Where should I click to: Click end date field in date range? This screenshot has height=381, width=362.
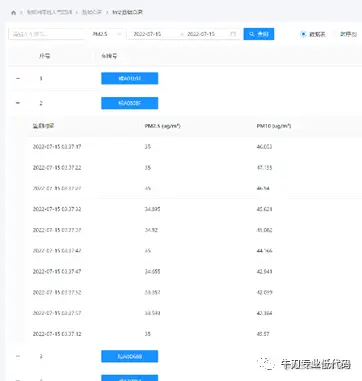click(201, 34)
